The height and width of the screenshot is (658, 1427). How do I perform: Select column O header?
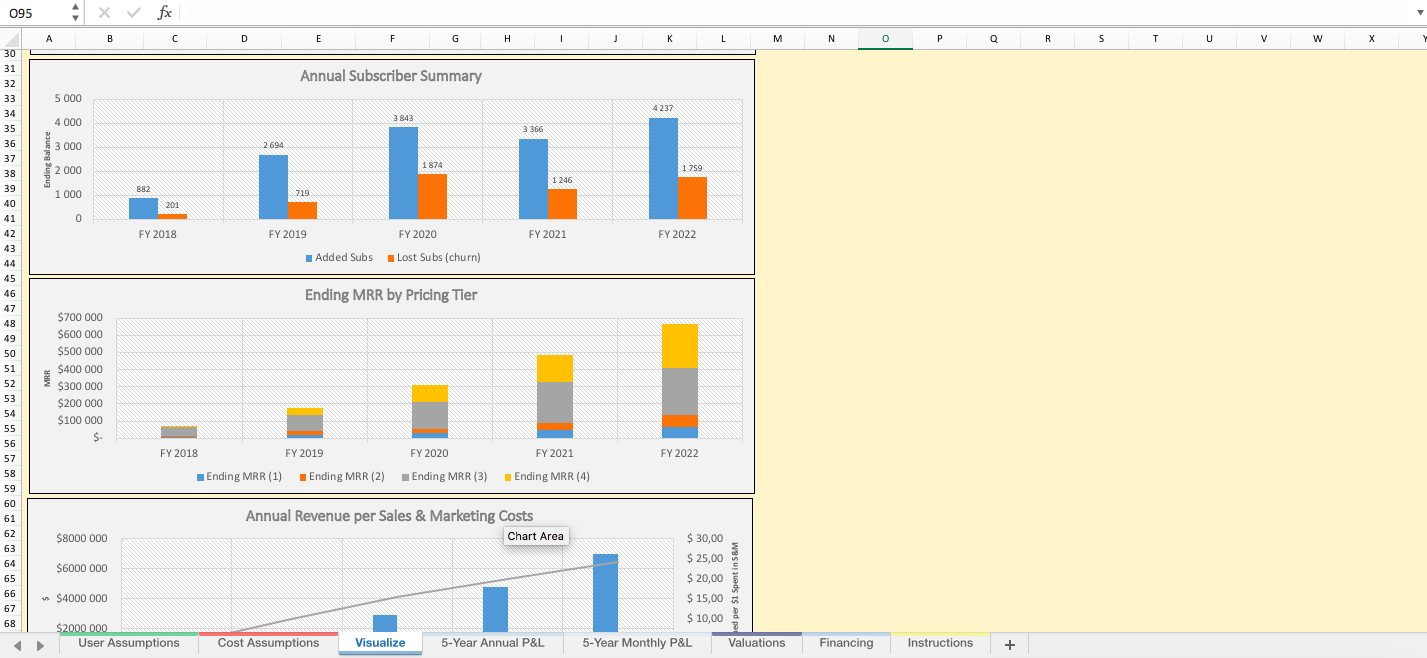point(885,38)
